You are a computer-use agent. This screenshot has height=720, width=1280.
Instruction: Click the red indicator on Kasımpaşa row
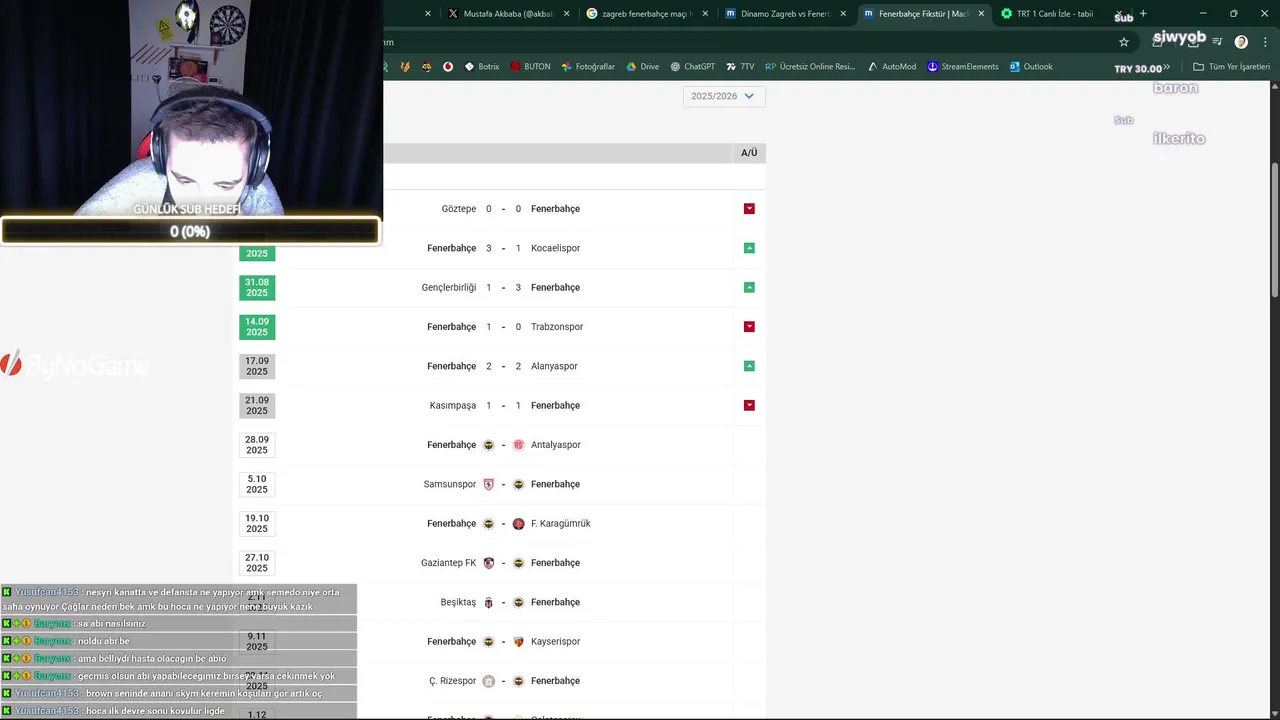[x=749, y=406]
